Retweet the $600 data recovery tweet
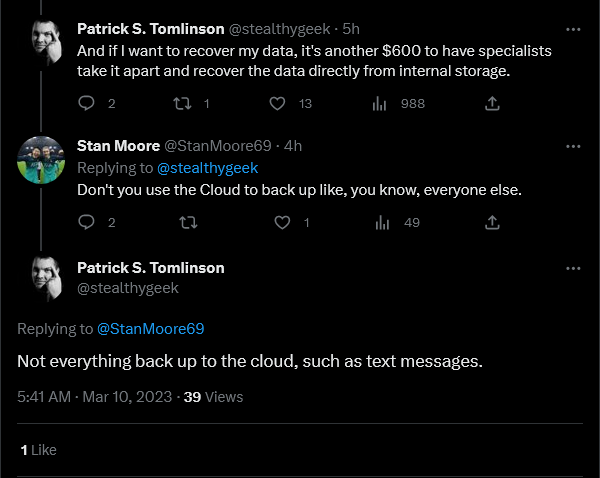Image resolution: width=600 pixels, height=478 pixels. [183, 103]
